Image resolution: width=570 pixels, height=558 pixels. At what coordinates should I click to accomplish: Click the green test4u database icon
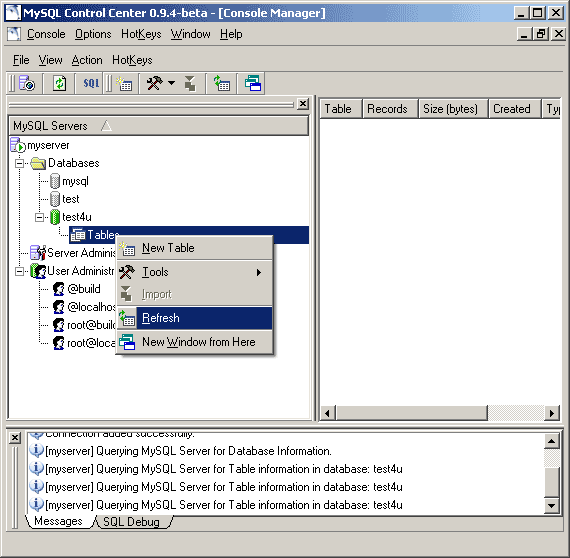[55, 217]
